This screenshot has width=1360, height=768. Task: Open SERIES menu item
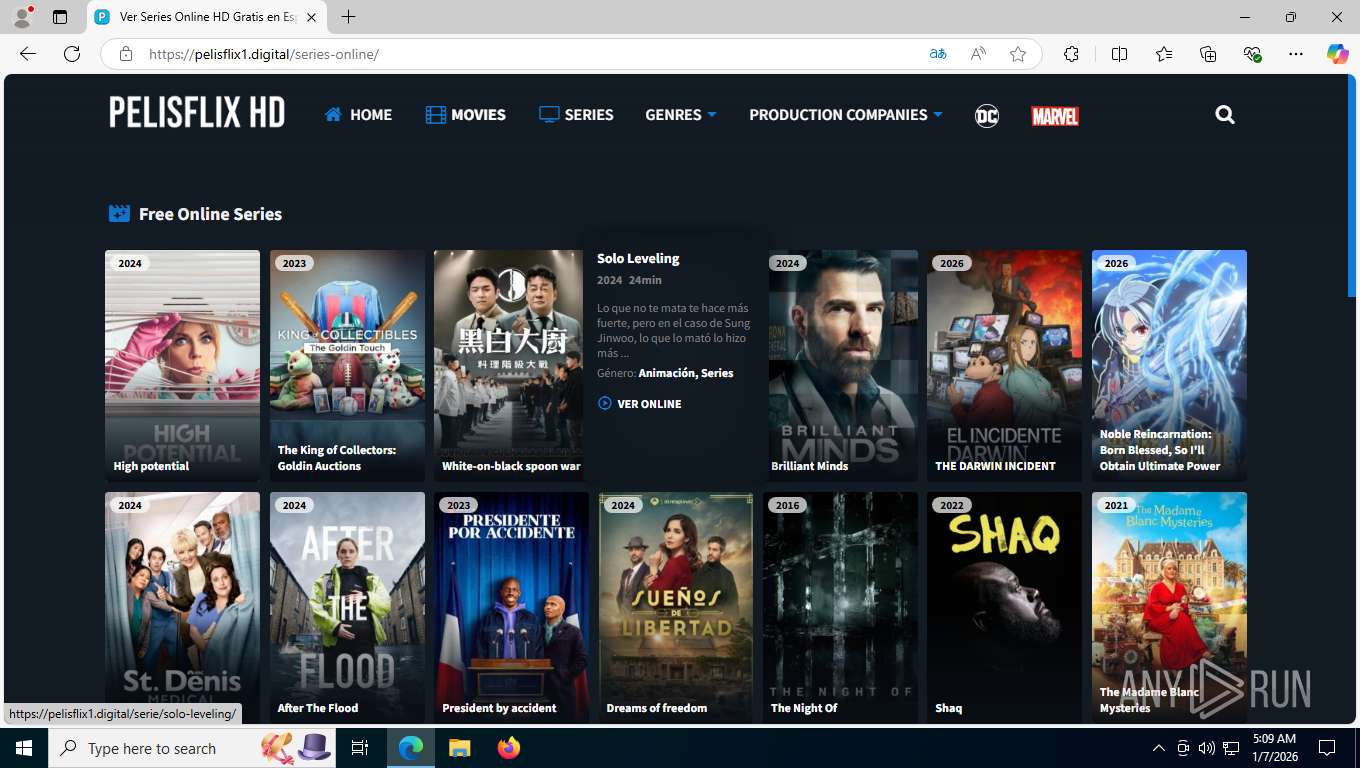click(x=576, y=115)
